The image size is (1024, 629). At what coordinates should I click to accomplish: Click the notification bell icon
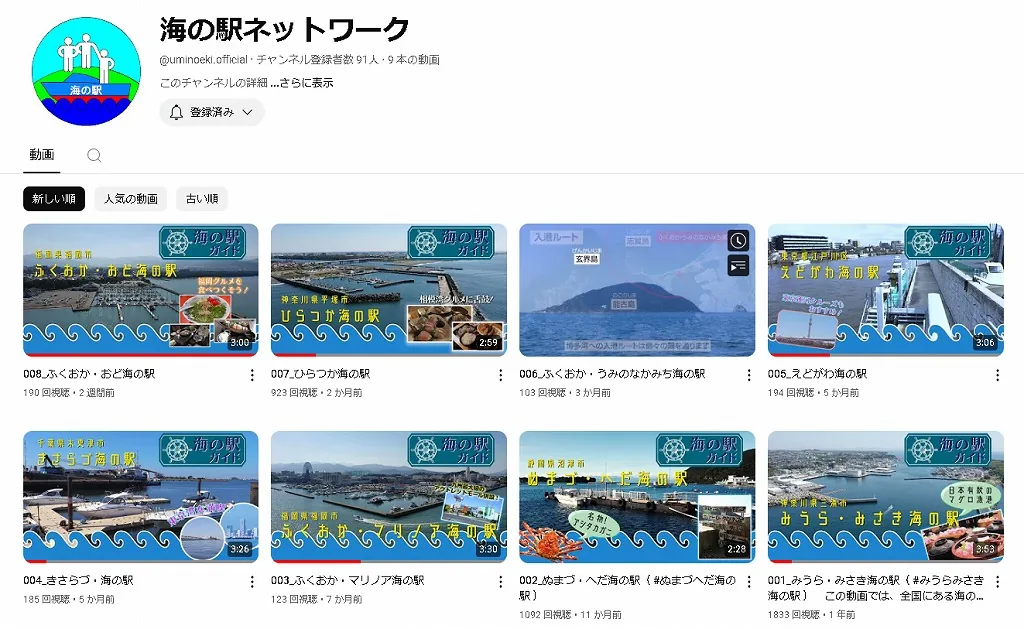[x=176, y=112]
